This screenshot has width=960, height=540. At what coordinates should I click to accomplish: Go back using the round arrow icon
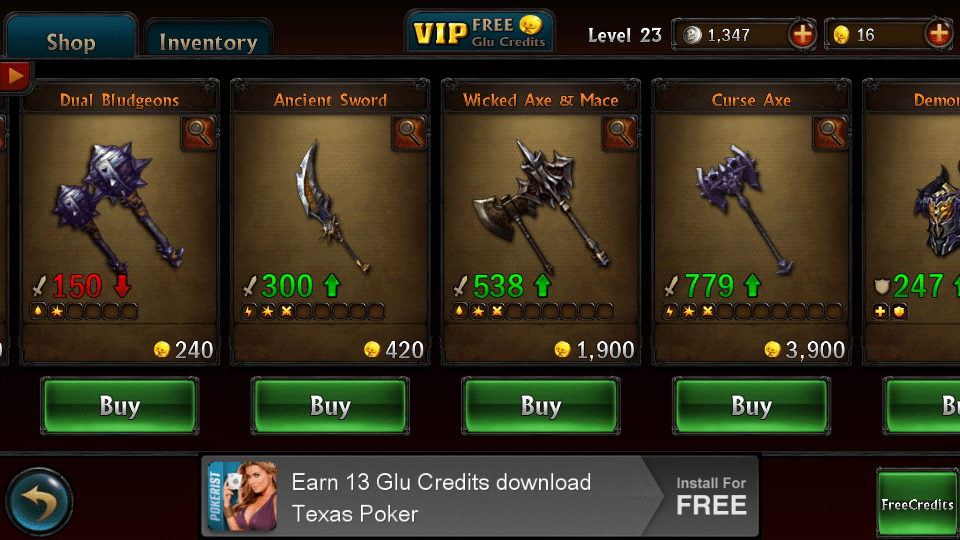tap(39, 502)
